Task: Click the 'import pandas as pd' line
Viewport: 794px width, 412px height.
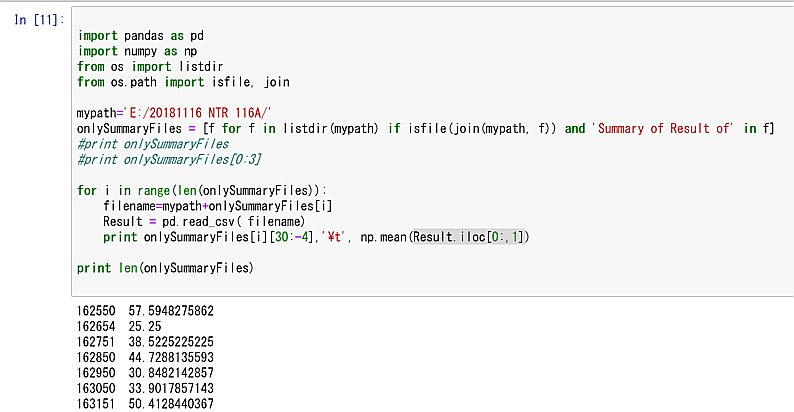Action: 140,36
